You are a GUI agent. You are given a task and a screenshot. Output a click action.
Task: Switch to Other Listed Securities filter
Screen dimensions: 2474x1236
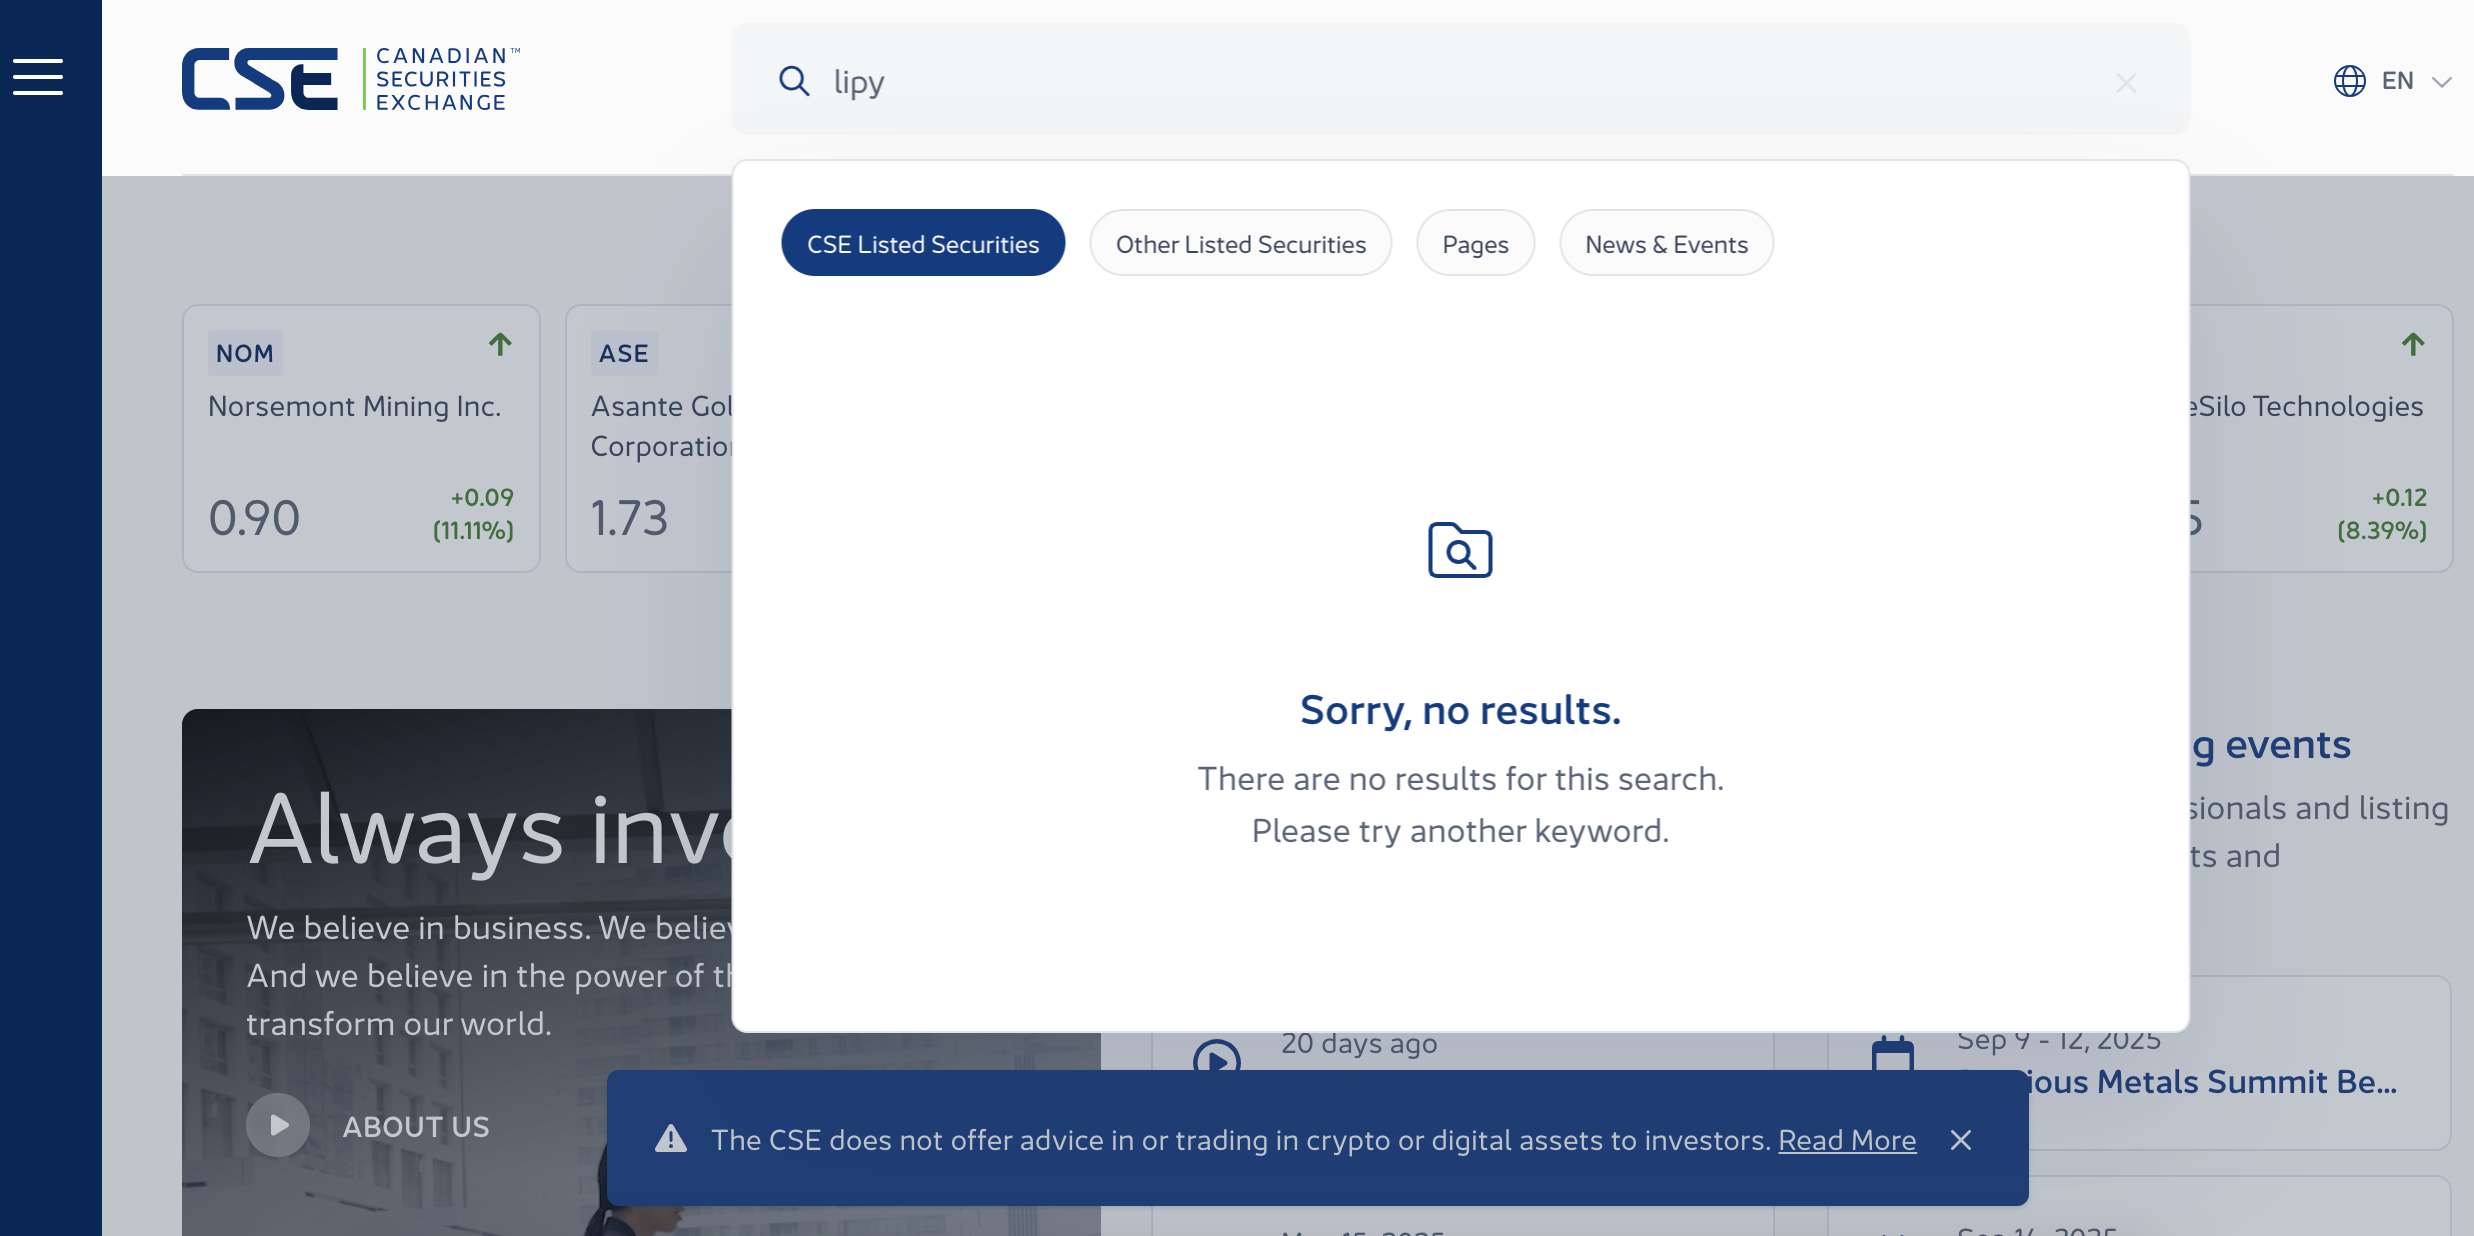point(1240,243)
